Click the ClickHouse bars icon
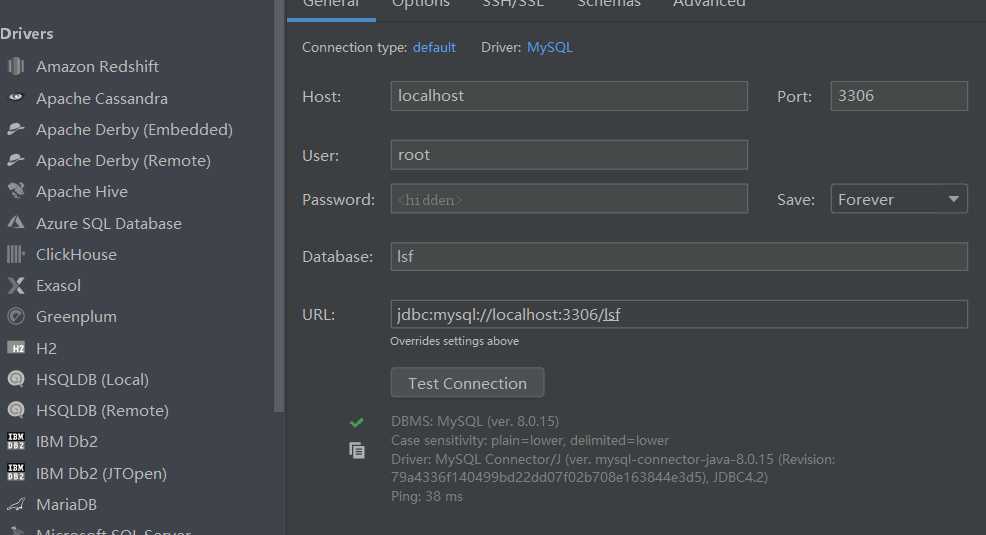The height and width of the screenshot is (535, 986). (16, 254)
